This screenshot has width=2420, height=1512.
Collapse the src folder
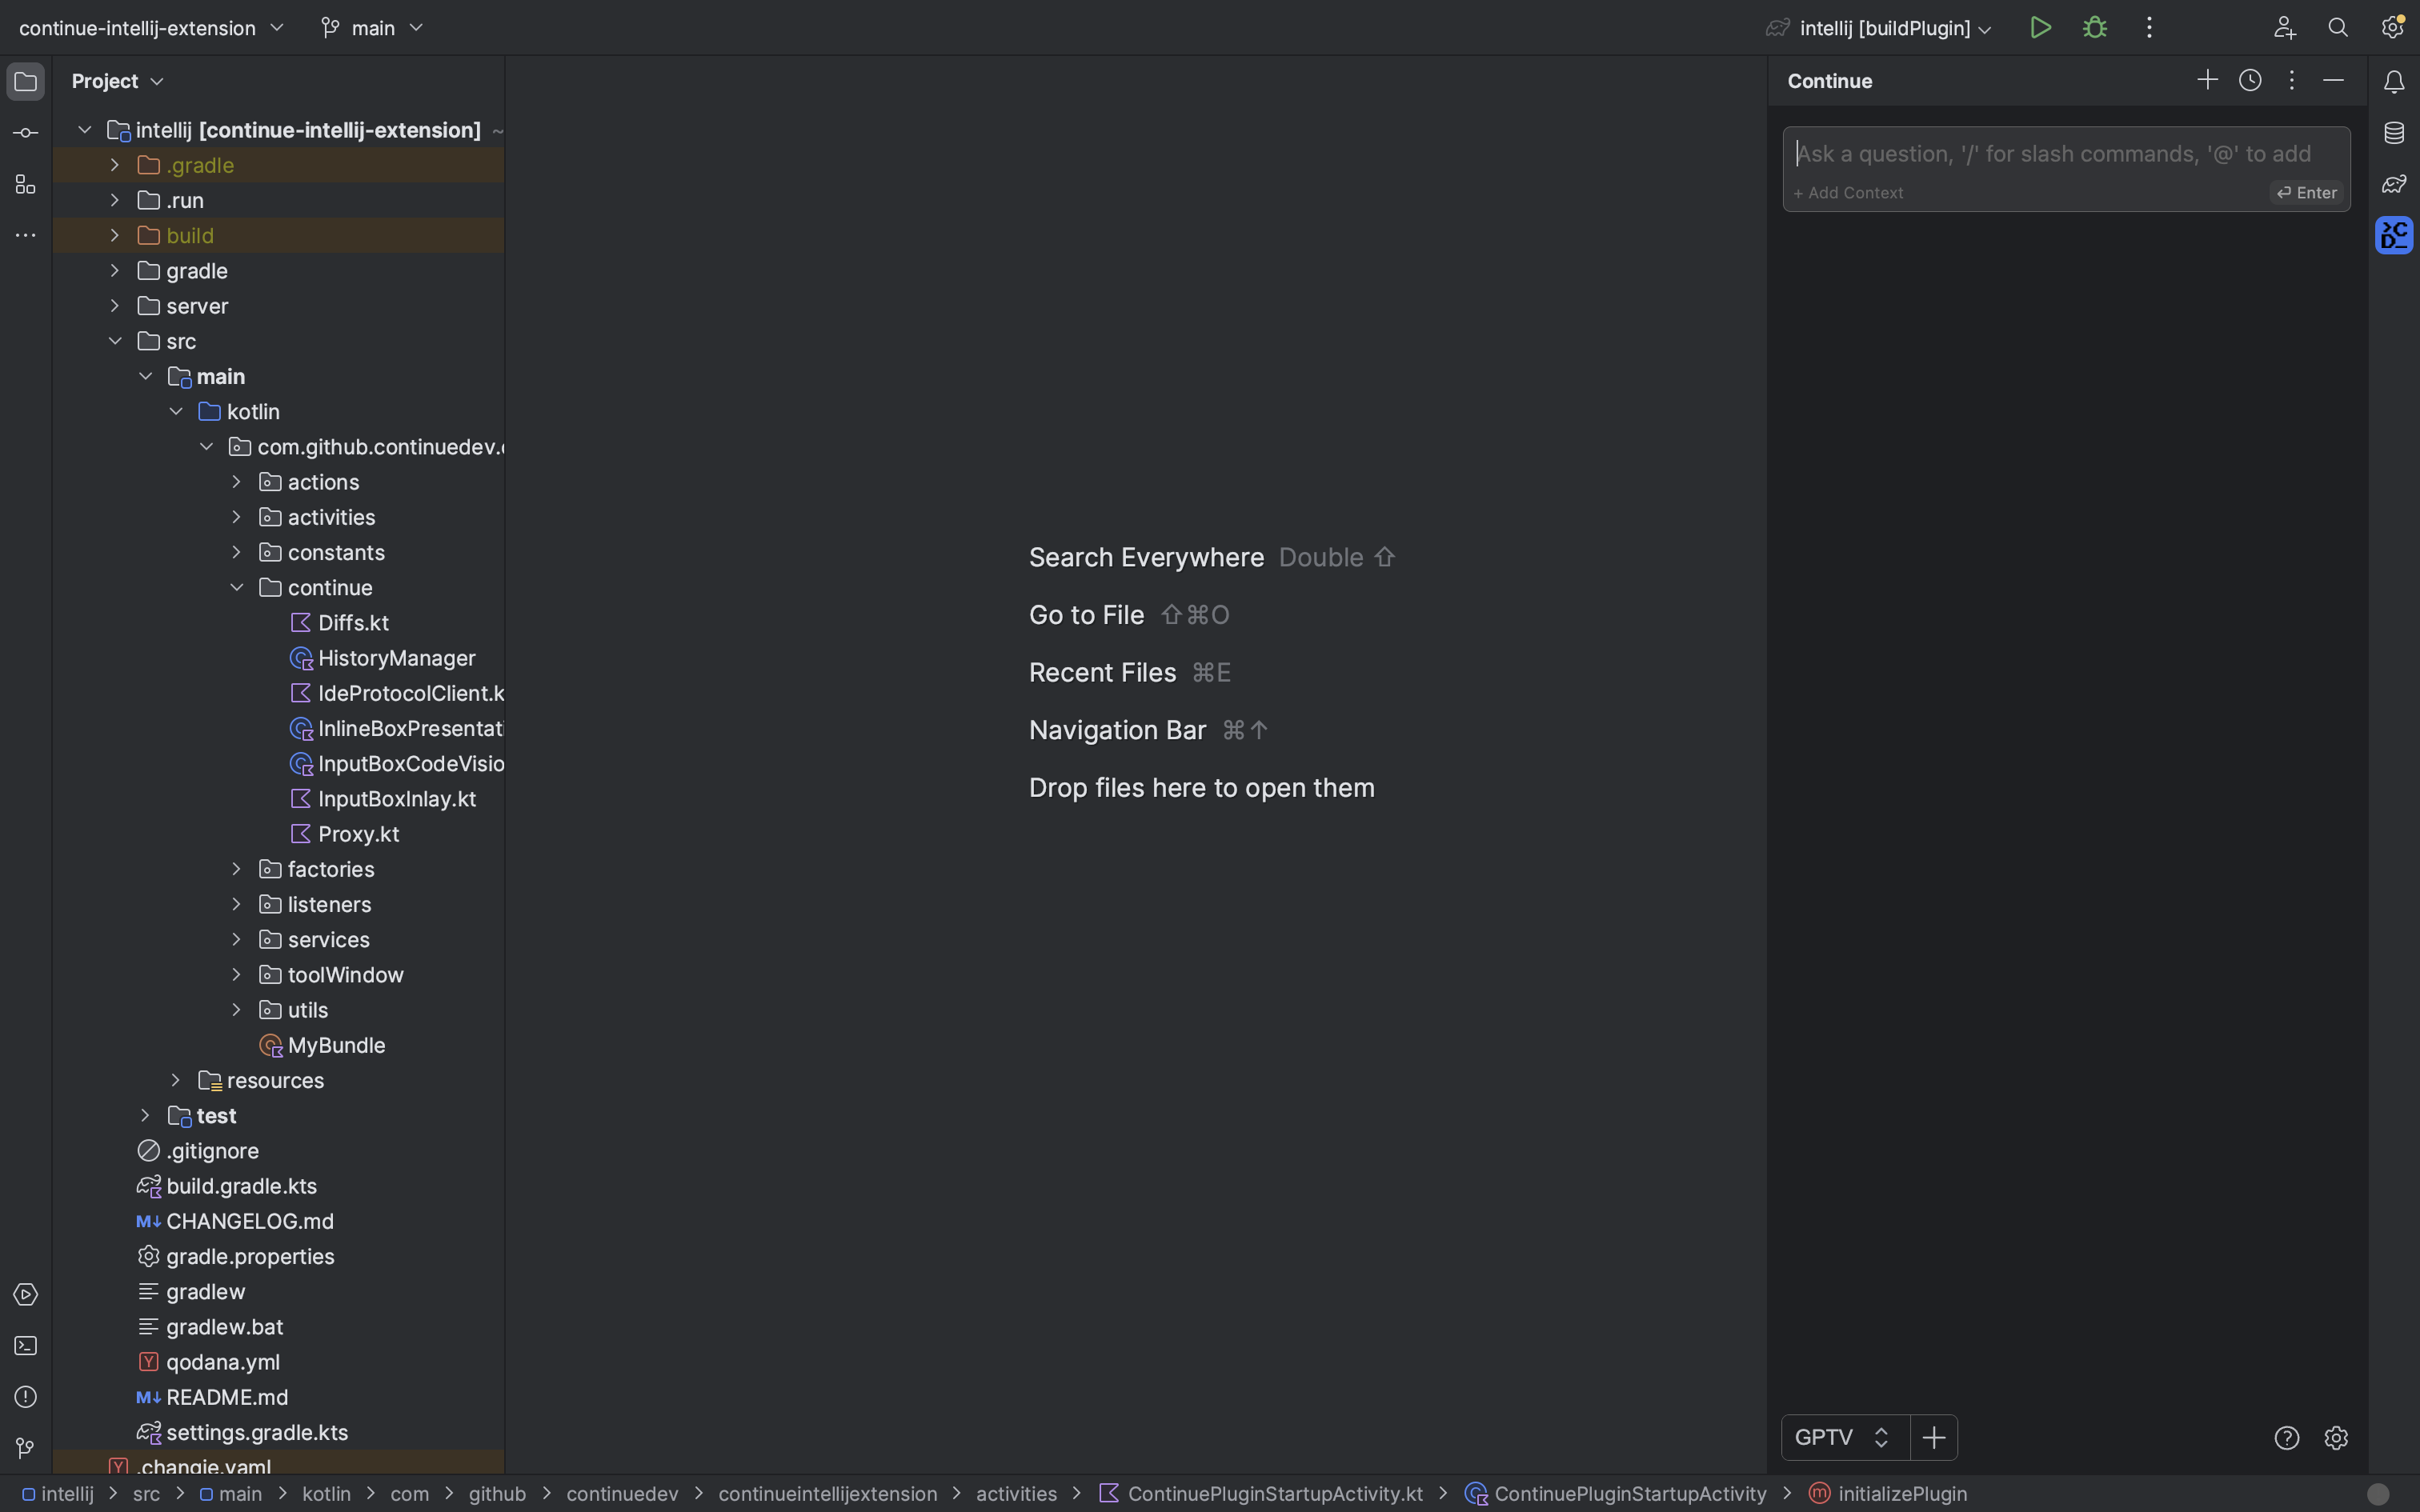[117, 340]
